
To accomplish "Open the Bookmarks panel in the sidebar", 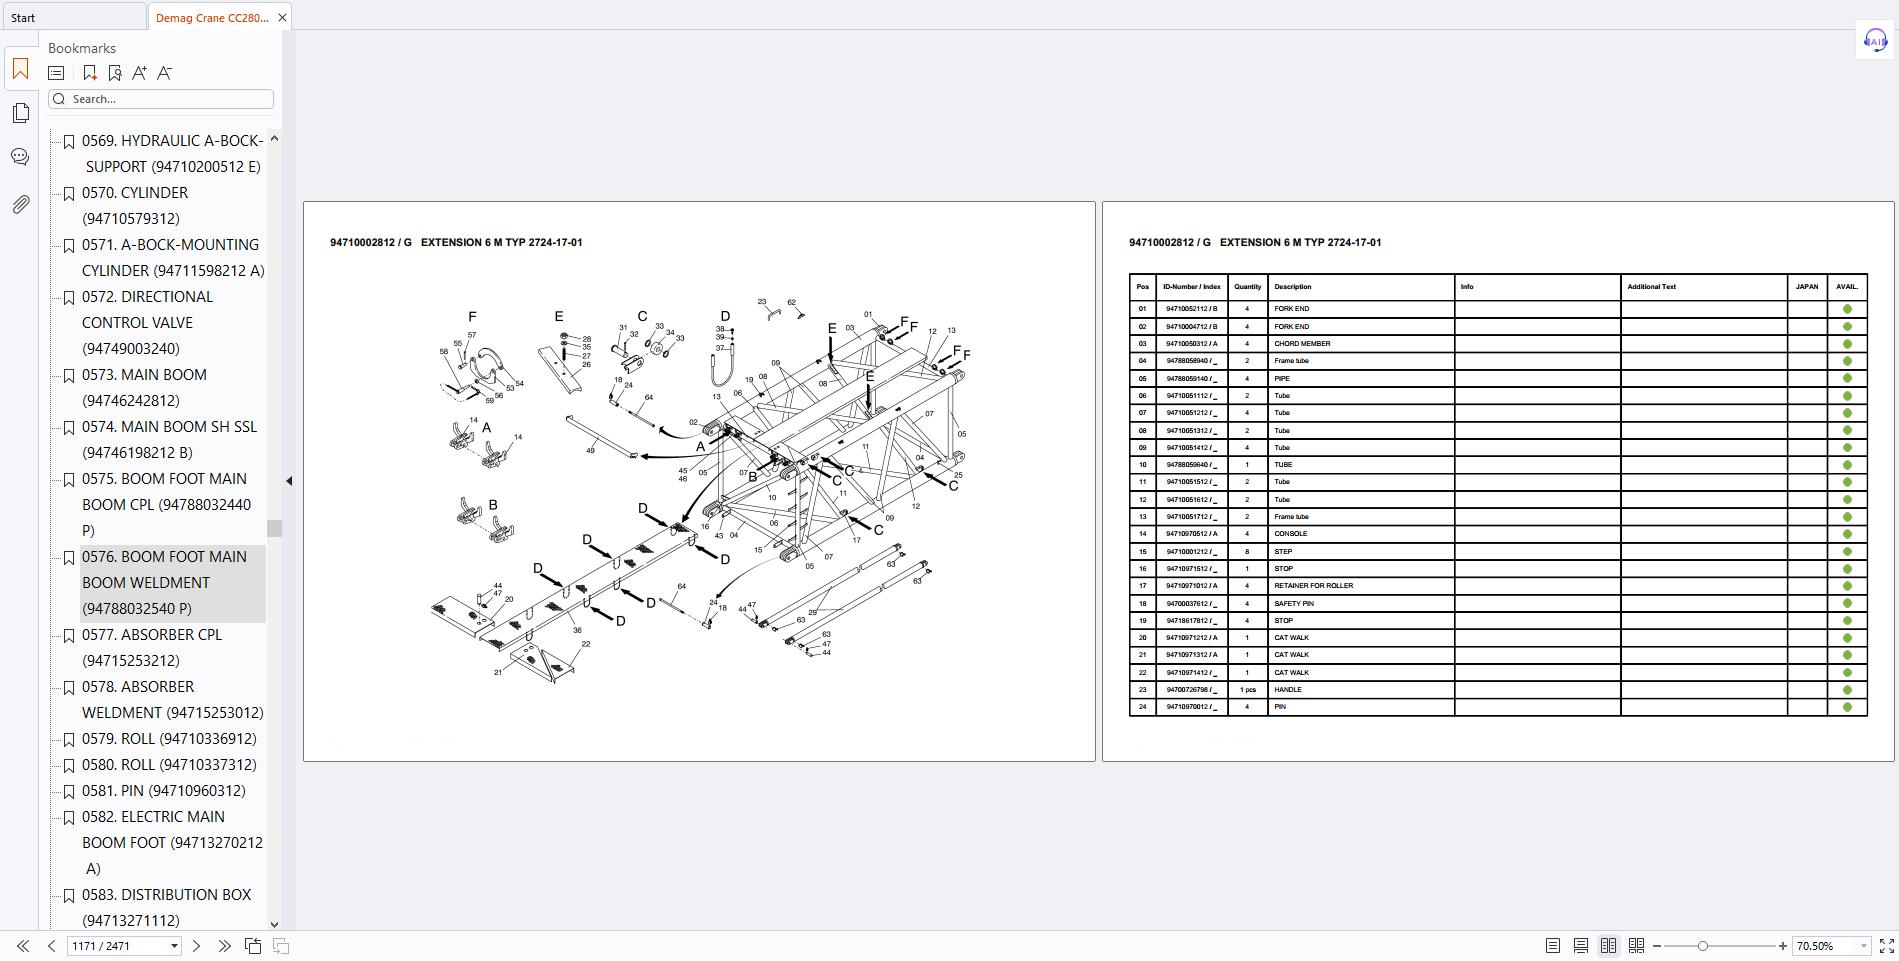I will [21, 70].
